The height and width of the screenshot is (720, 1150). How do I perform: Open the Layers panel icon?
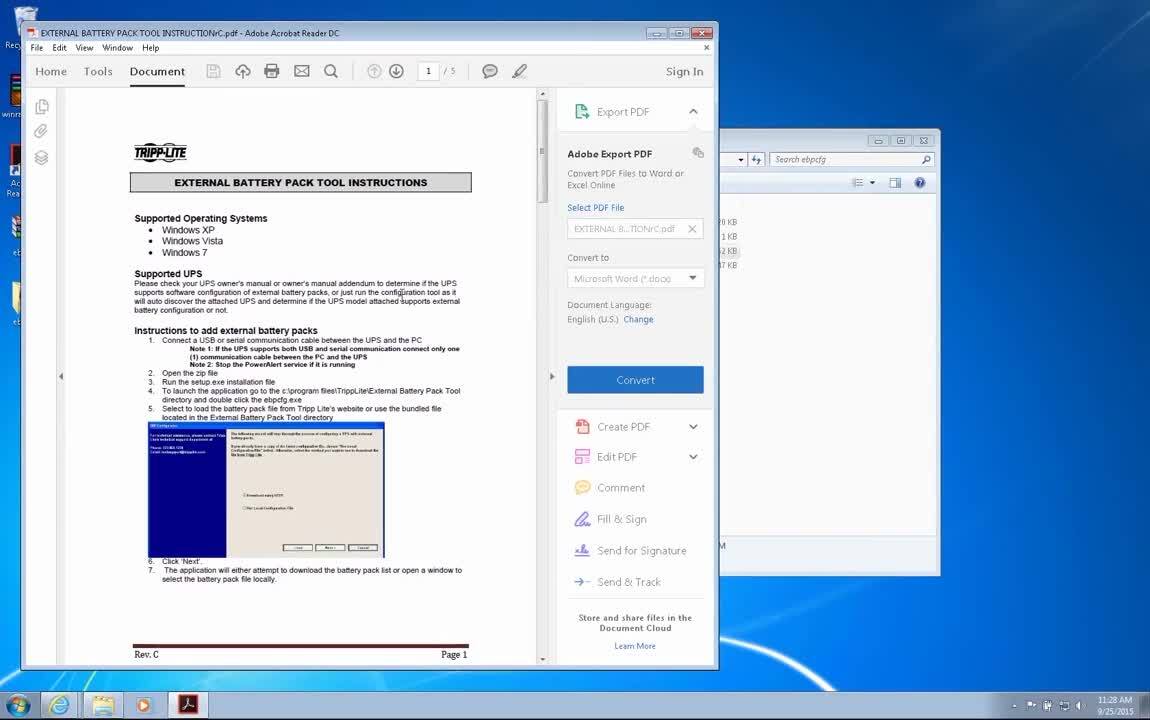coord(41,157)
